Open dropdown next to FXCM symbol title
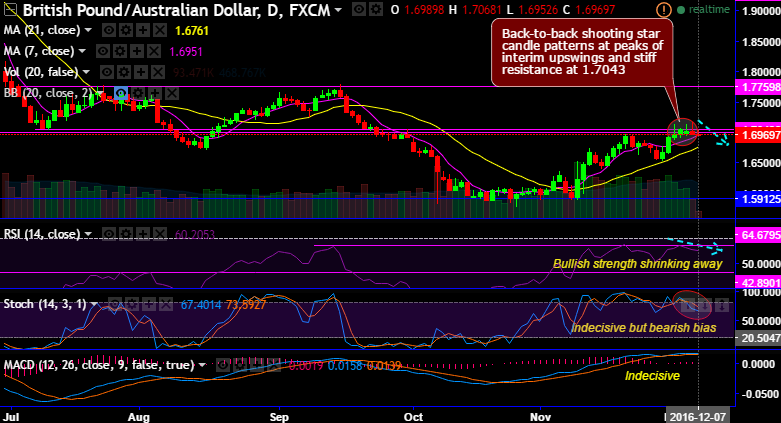 coord(338,9)
